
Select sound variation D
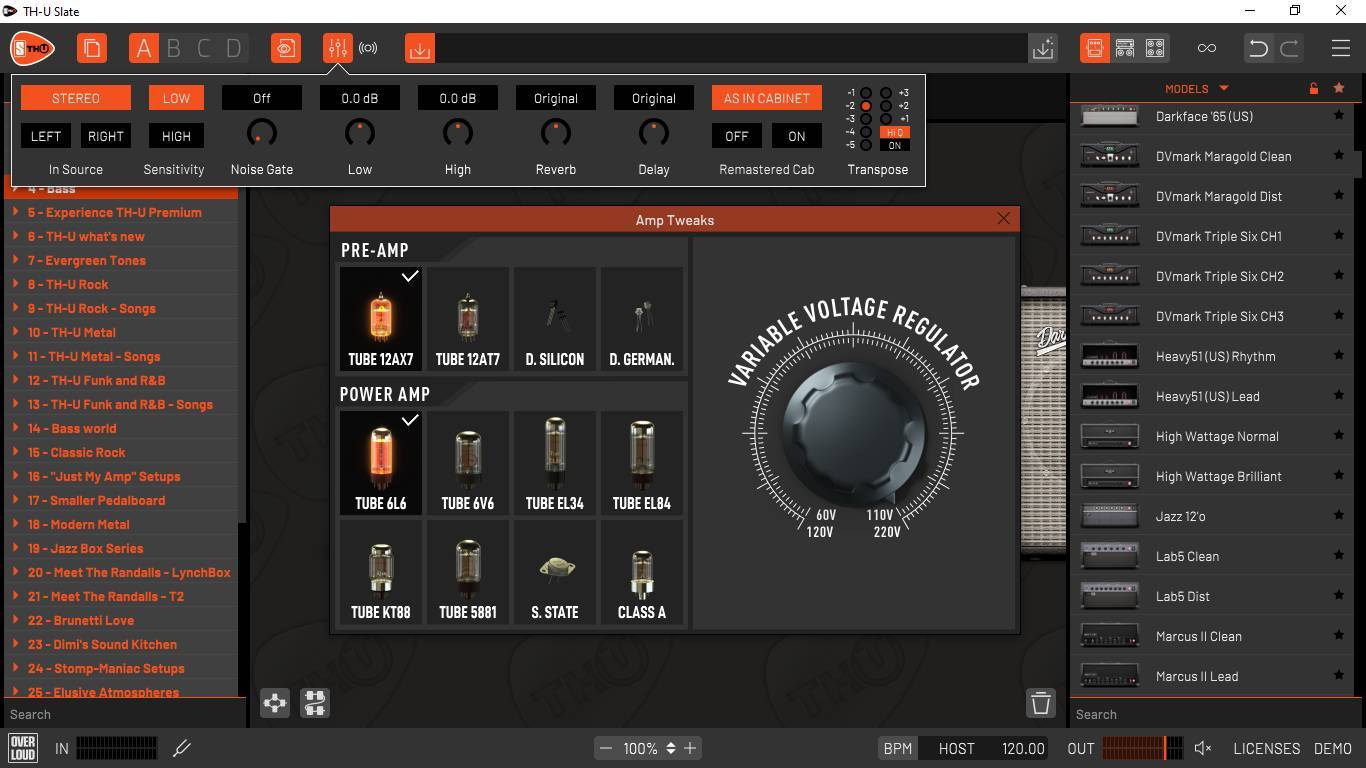(233, 48)
